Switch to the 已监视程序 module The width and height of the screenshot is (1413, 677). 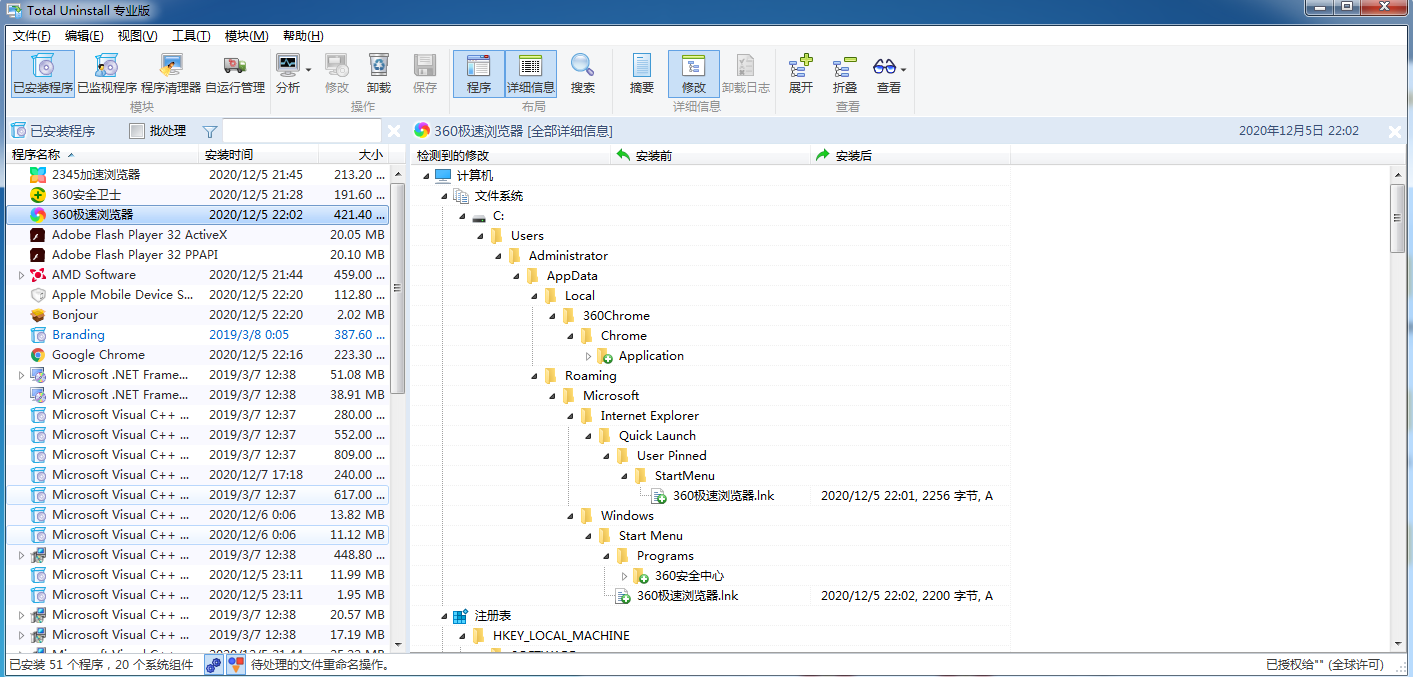(x=107, y=74)
